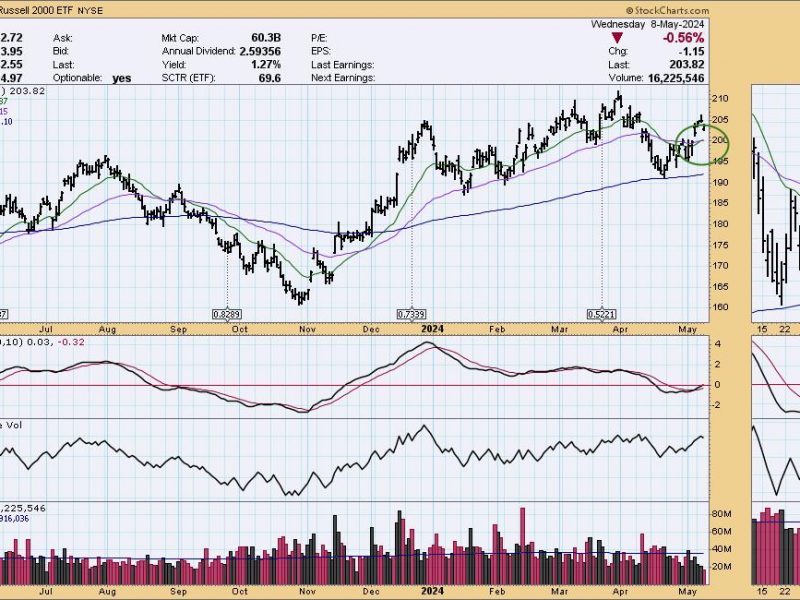Click the "EPS:" label
The image size is (800, 600).
[x=320, y=52]
